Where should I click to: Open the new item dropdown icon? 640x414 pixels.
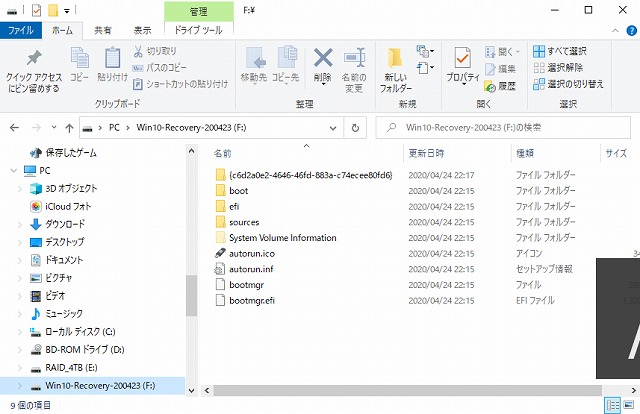(x=425, y=51)
